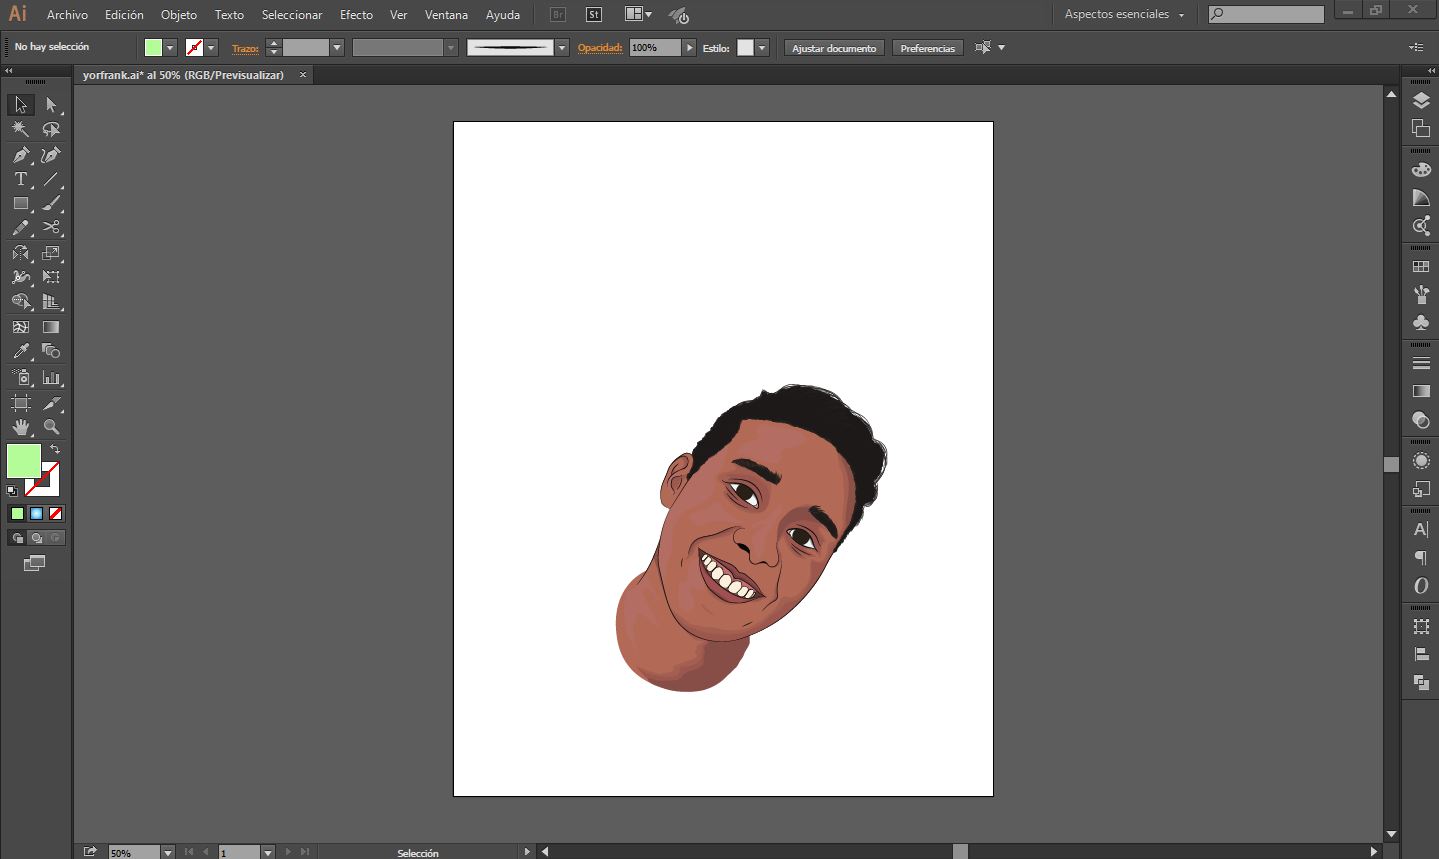
Task: Open the Objeto menu
Action: [179, 15]
